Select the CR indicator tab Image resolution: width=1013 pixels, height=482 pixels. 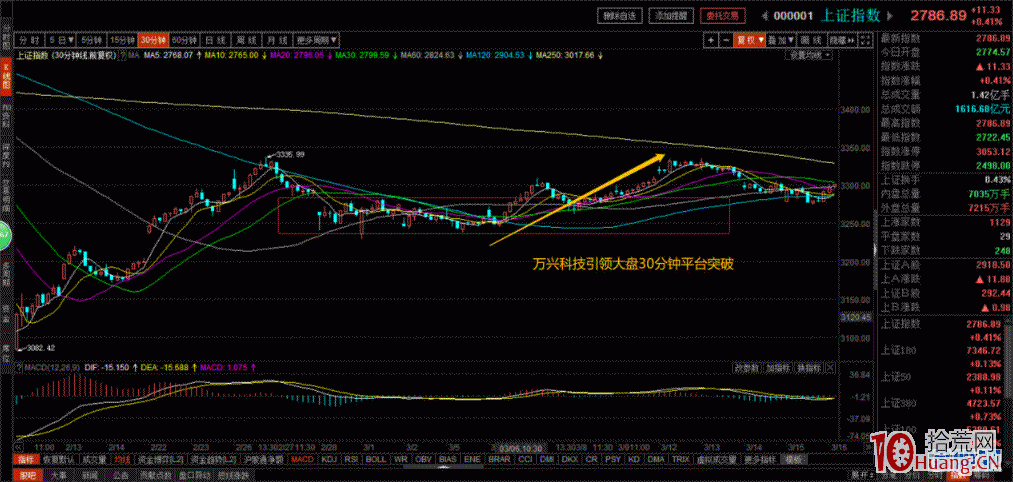pyautogui.click(x=591, y=459)
